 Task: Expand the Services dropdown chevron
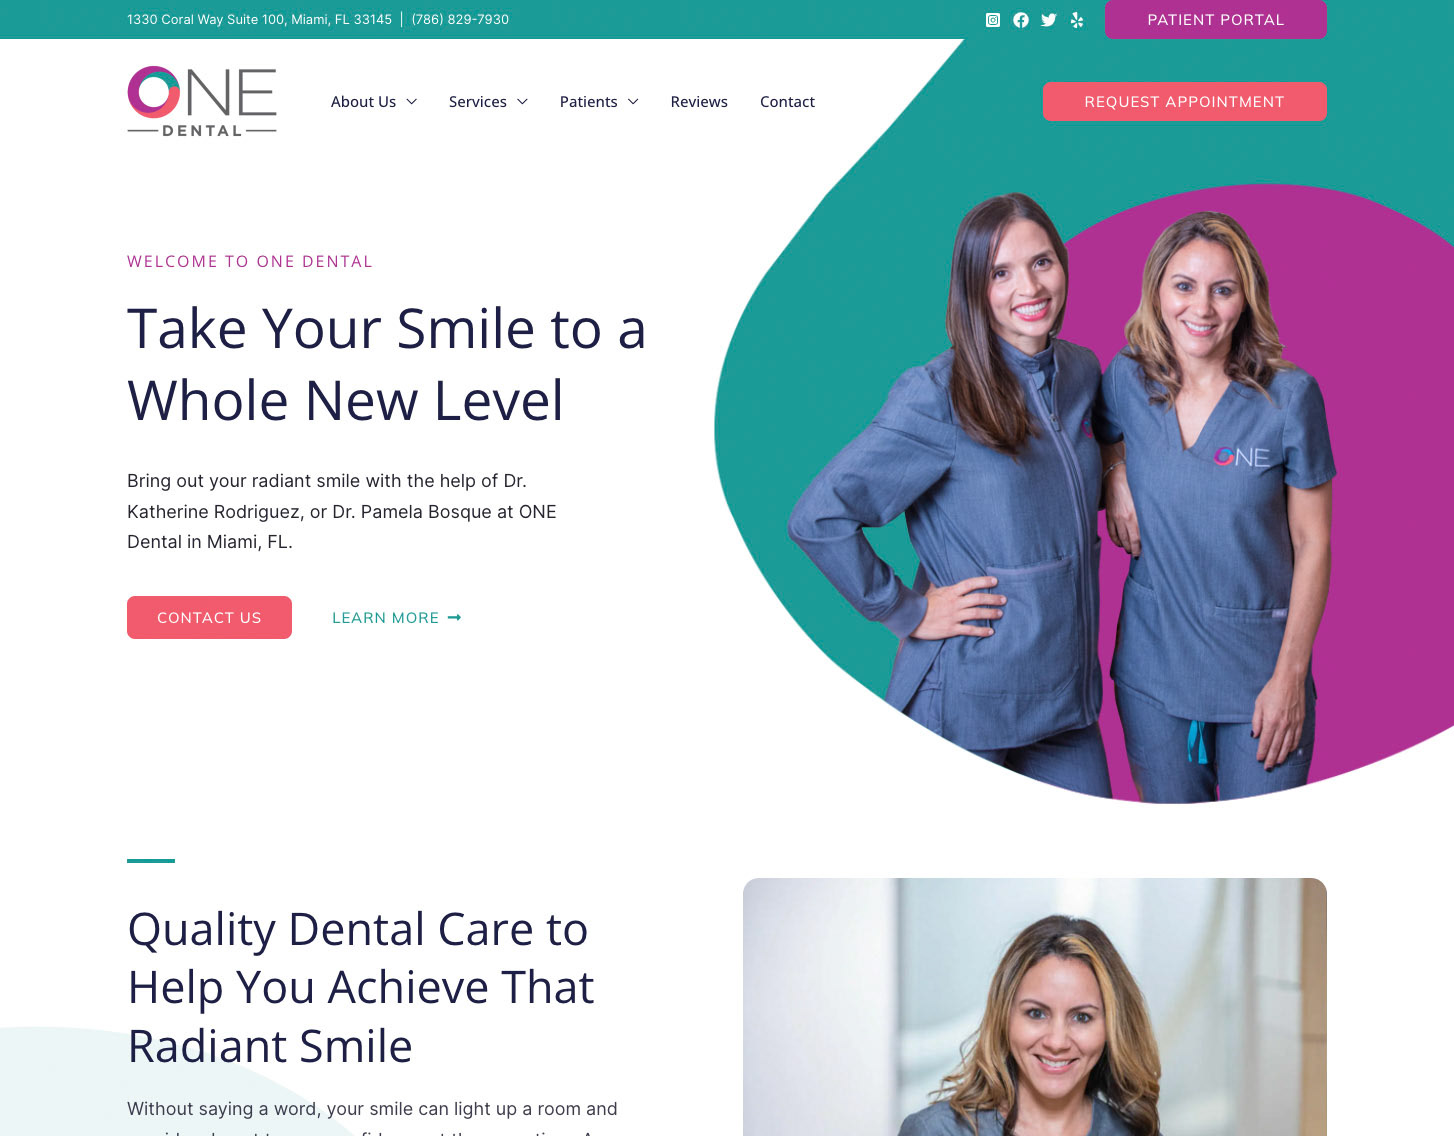pos(522,102)
